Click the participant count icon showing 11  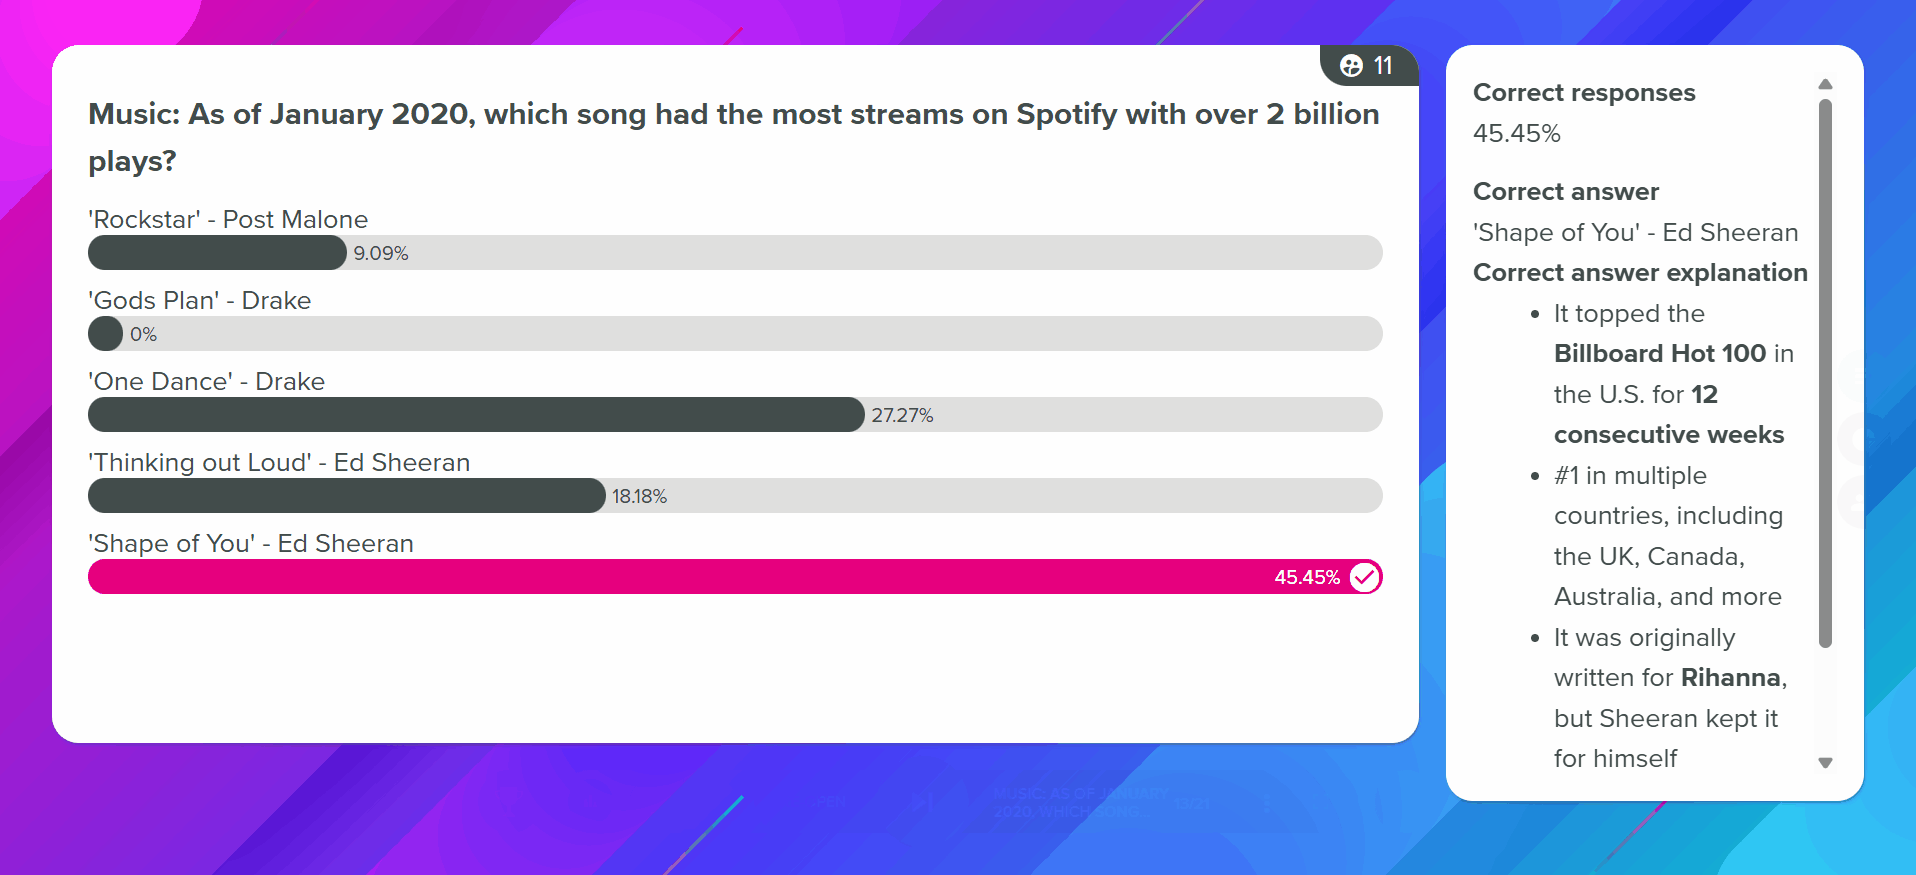click(x=1351, y=66)
